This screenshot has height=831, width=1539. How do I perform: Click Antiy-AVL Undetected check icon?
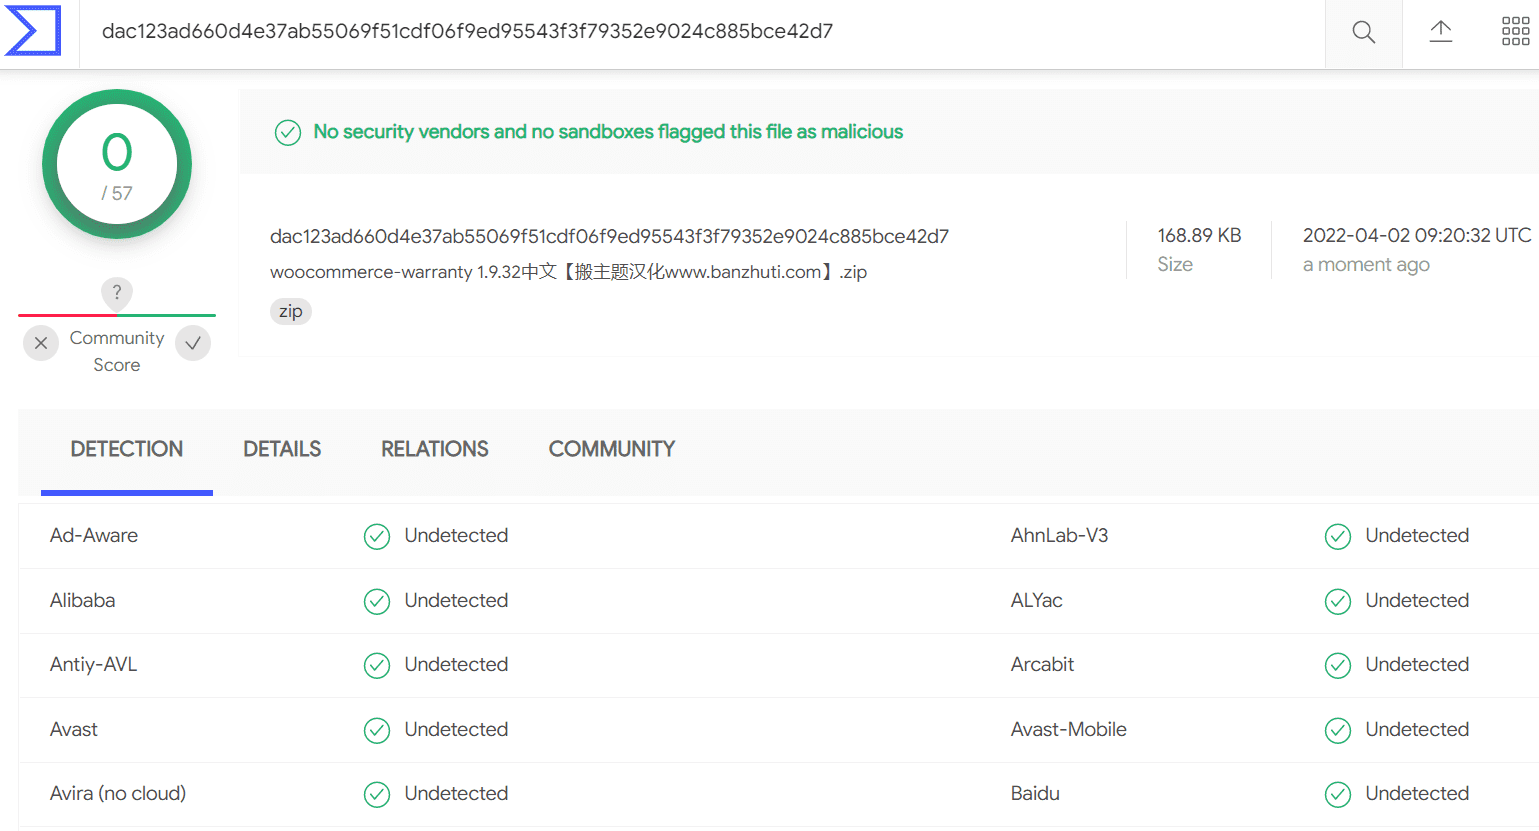pyautogui.click(x=377, y=665)
